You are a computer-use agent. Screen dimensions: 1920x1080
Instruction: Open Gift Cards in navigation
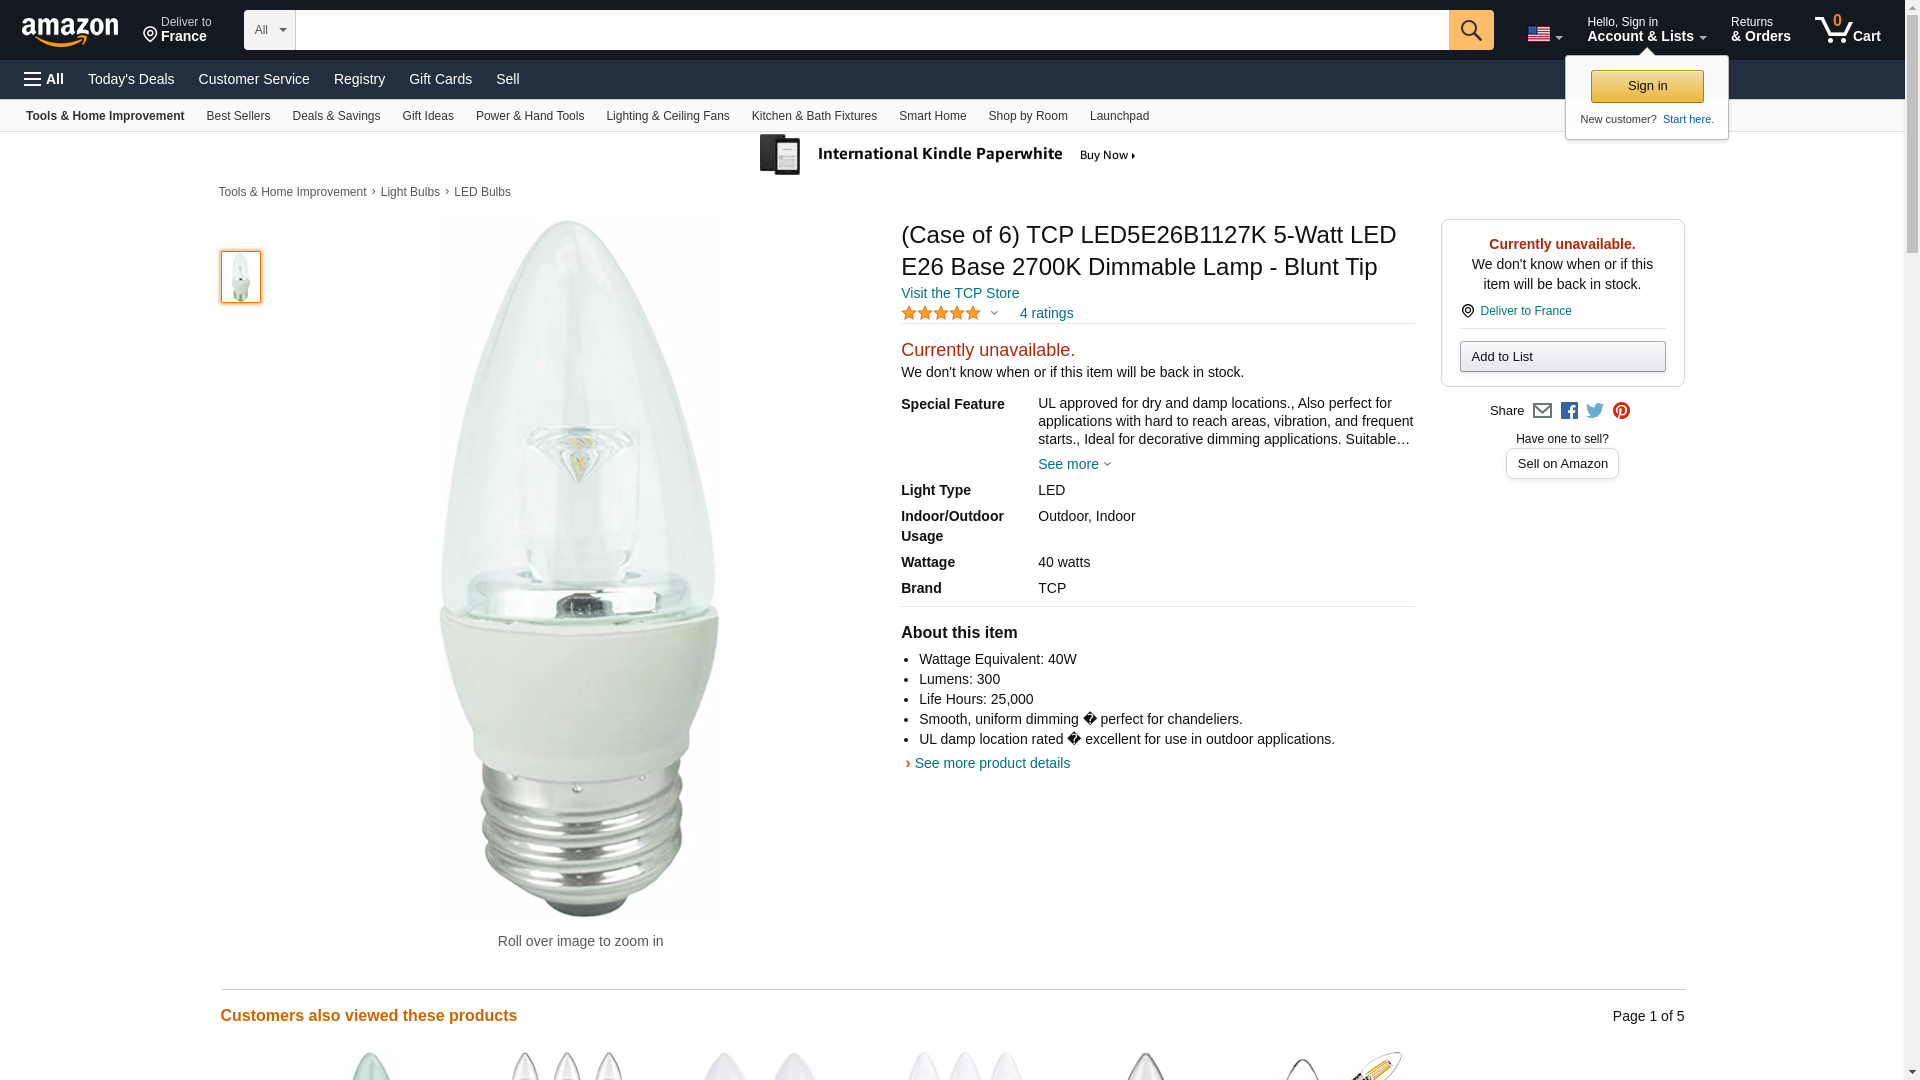click(x=440, y=79)
